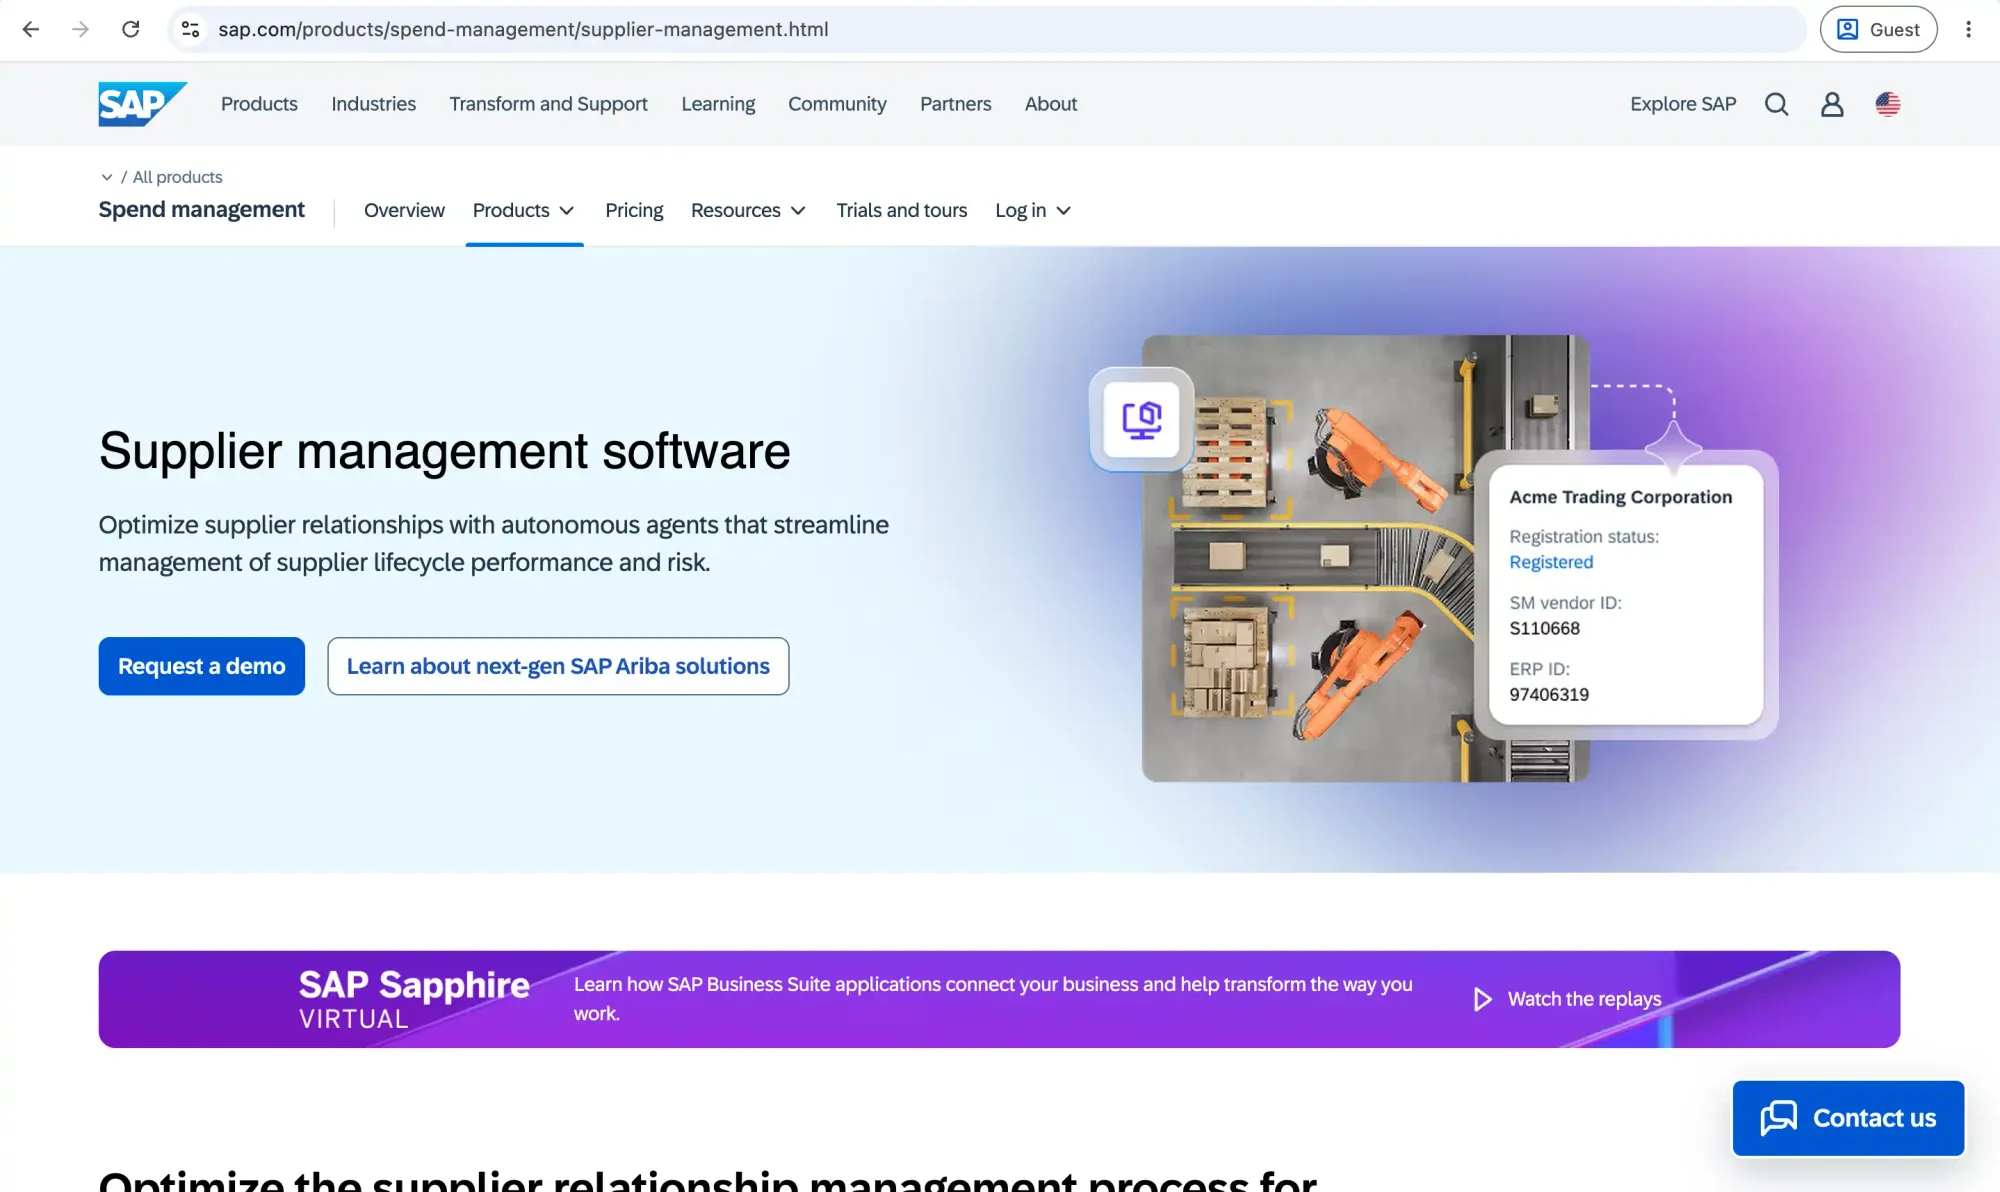Open the search magnifier icon
2000x1192 pixels.
(1776, 104)
